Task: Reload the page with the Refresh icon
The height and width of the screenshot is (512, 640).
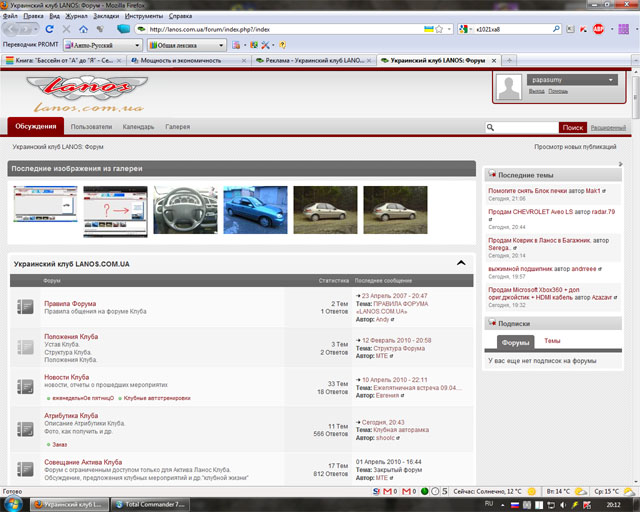Action: (49, 29)
